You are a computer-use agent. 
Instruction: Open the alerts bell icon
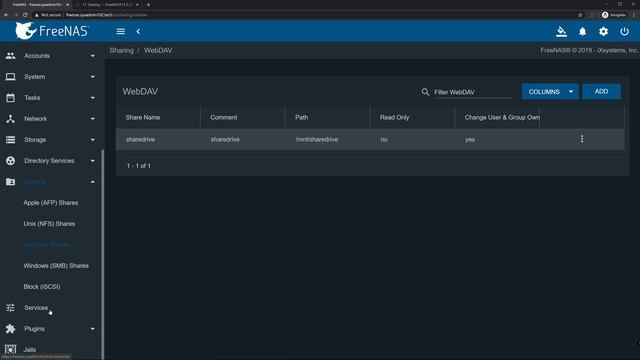click(x=582, y=31)
